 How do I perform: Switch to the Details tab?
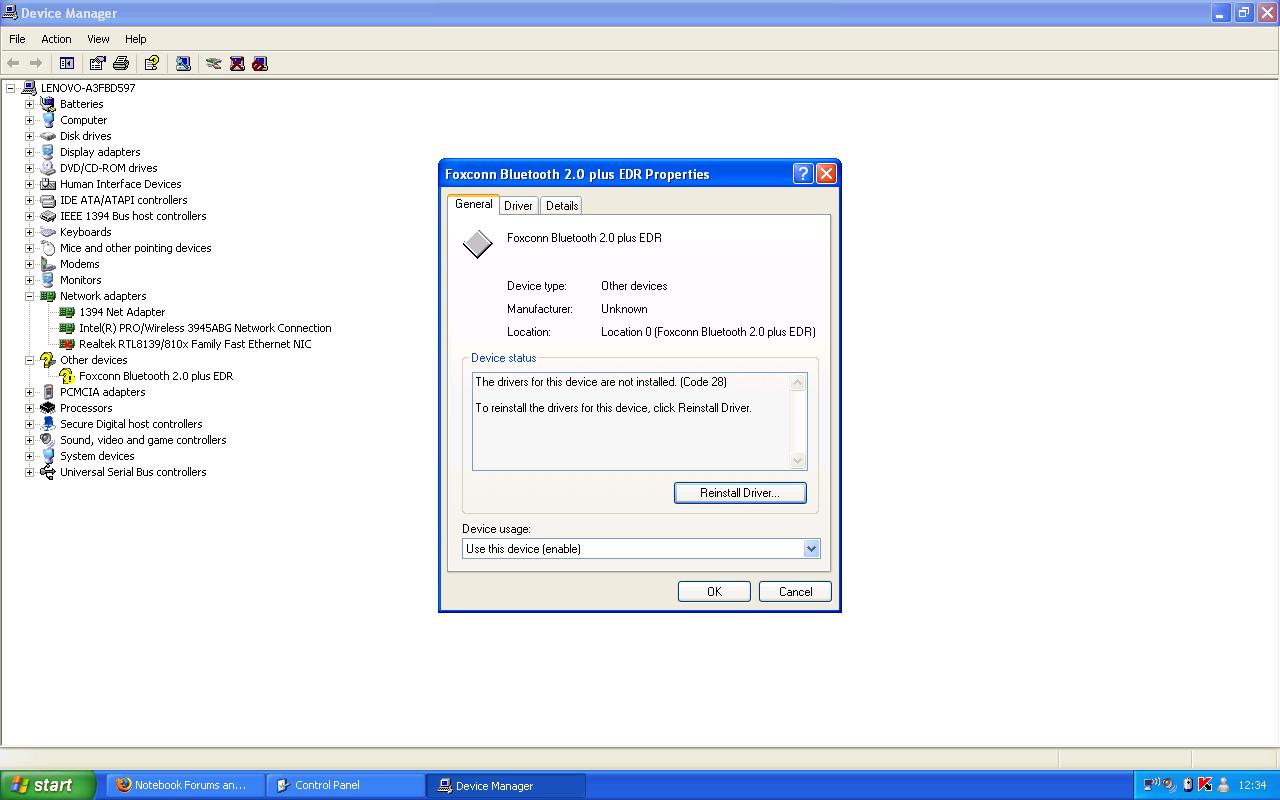click(x=562, y=205)
